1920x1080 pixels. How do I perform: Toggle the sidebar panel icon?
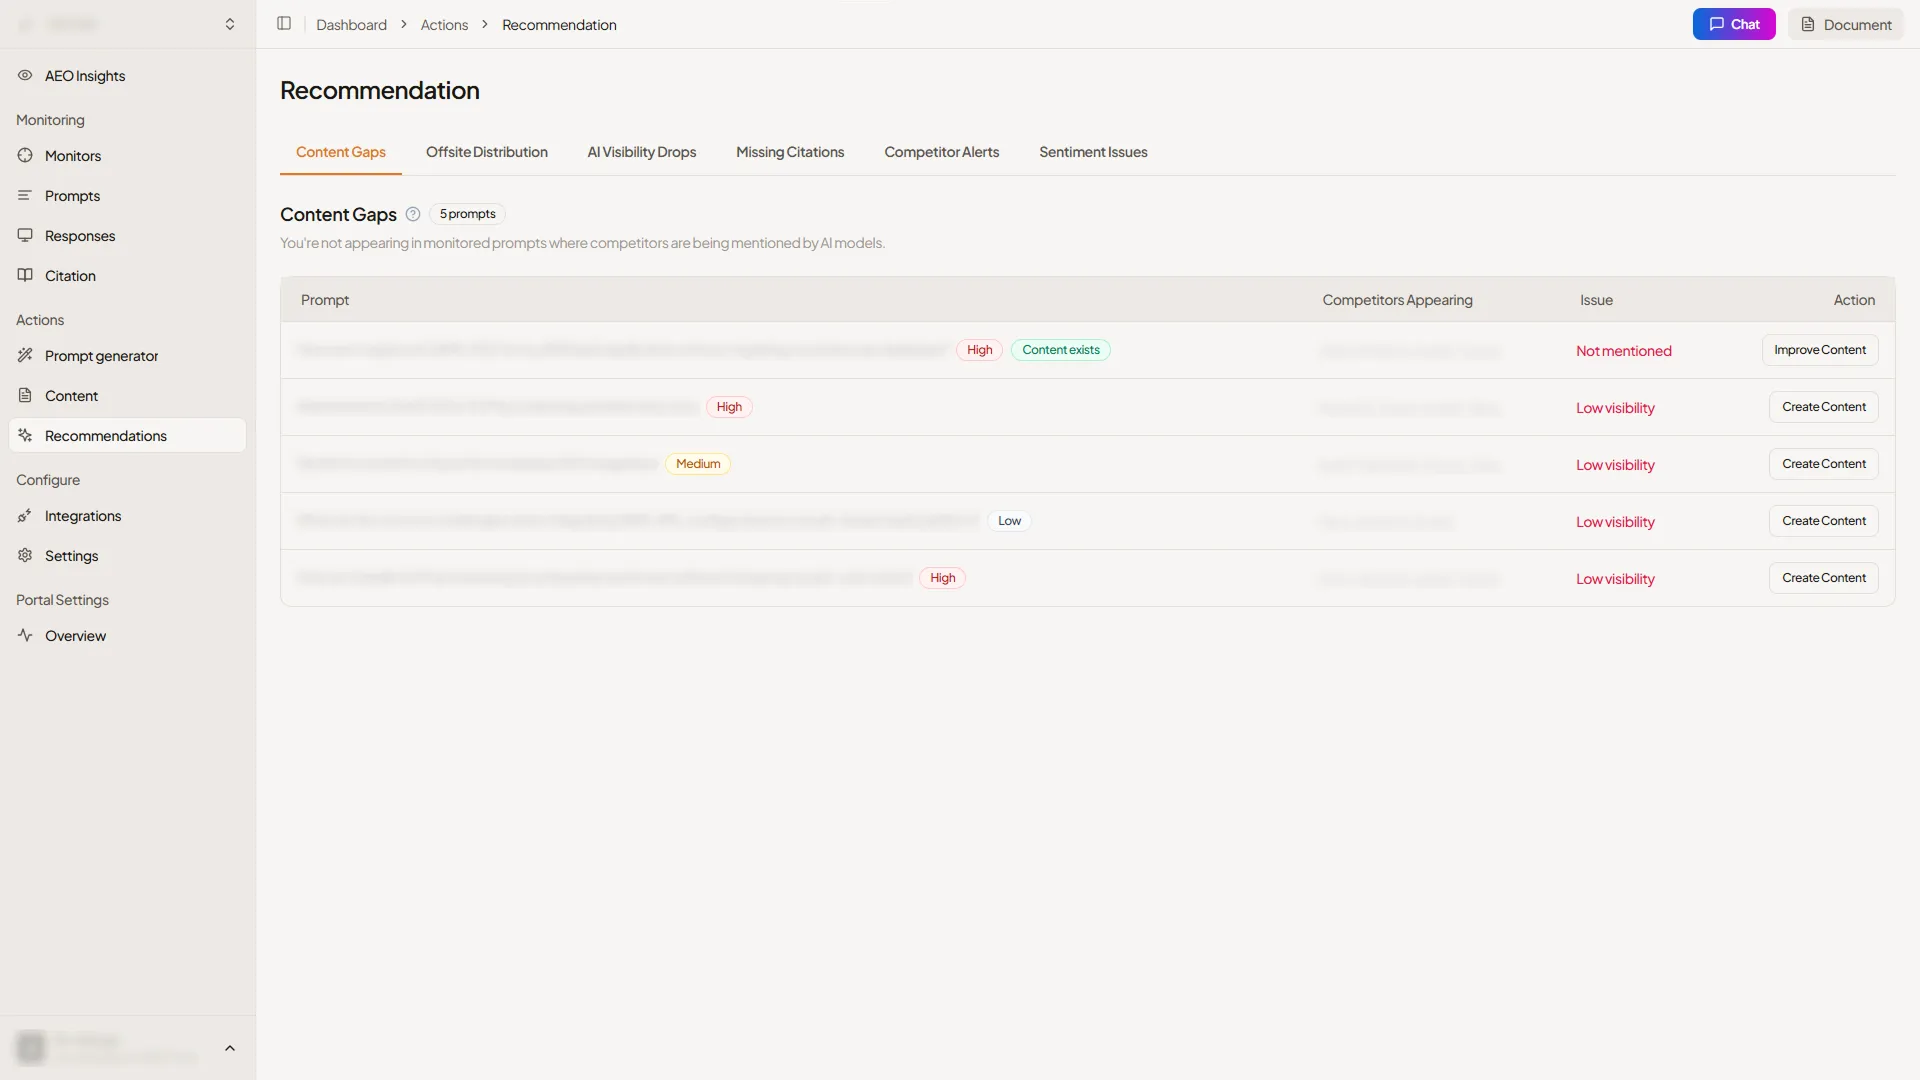(284, 24)
